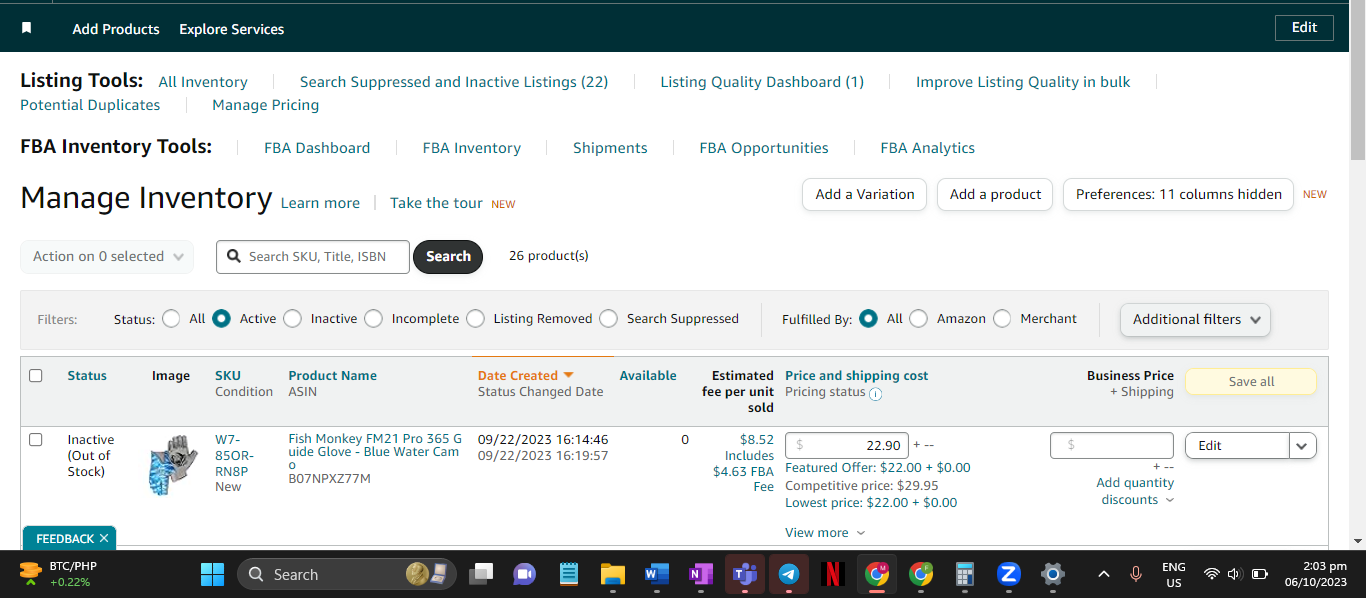1366x598 pixels.
Task: Open Microsoft Teams from taskbar
Action: tap(745, 574)
